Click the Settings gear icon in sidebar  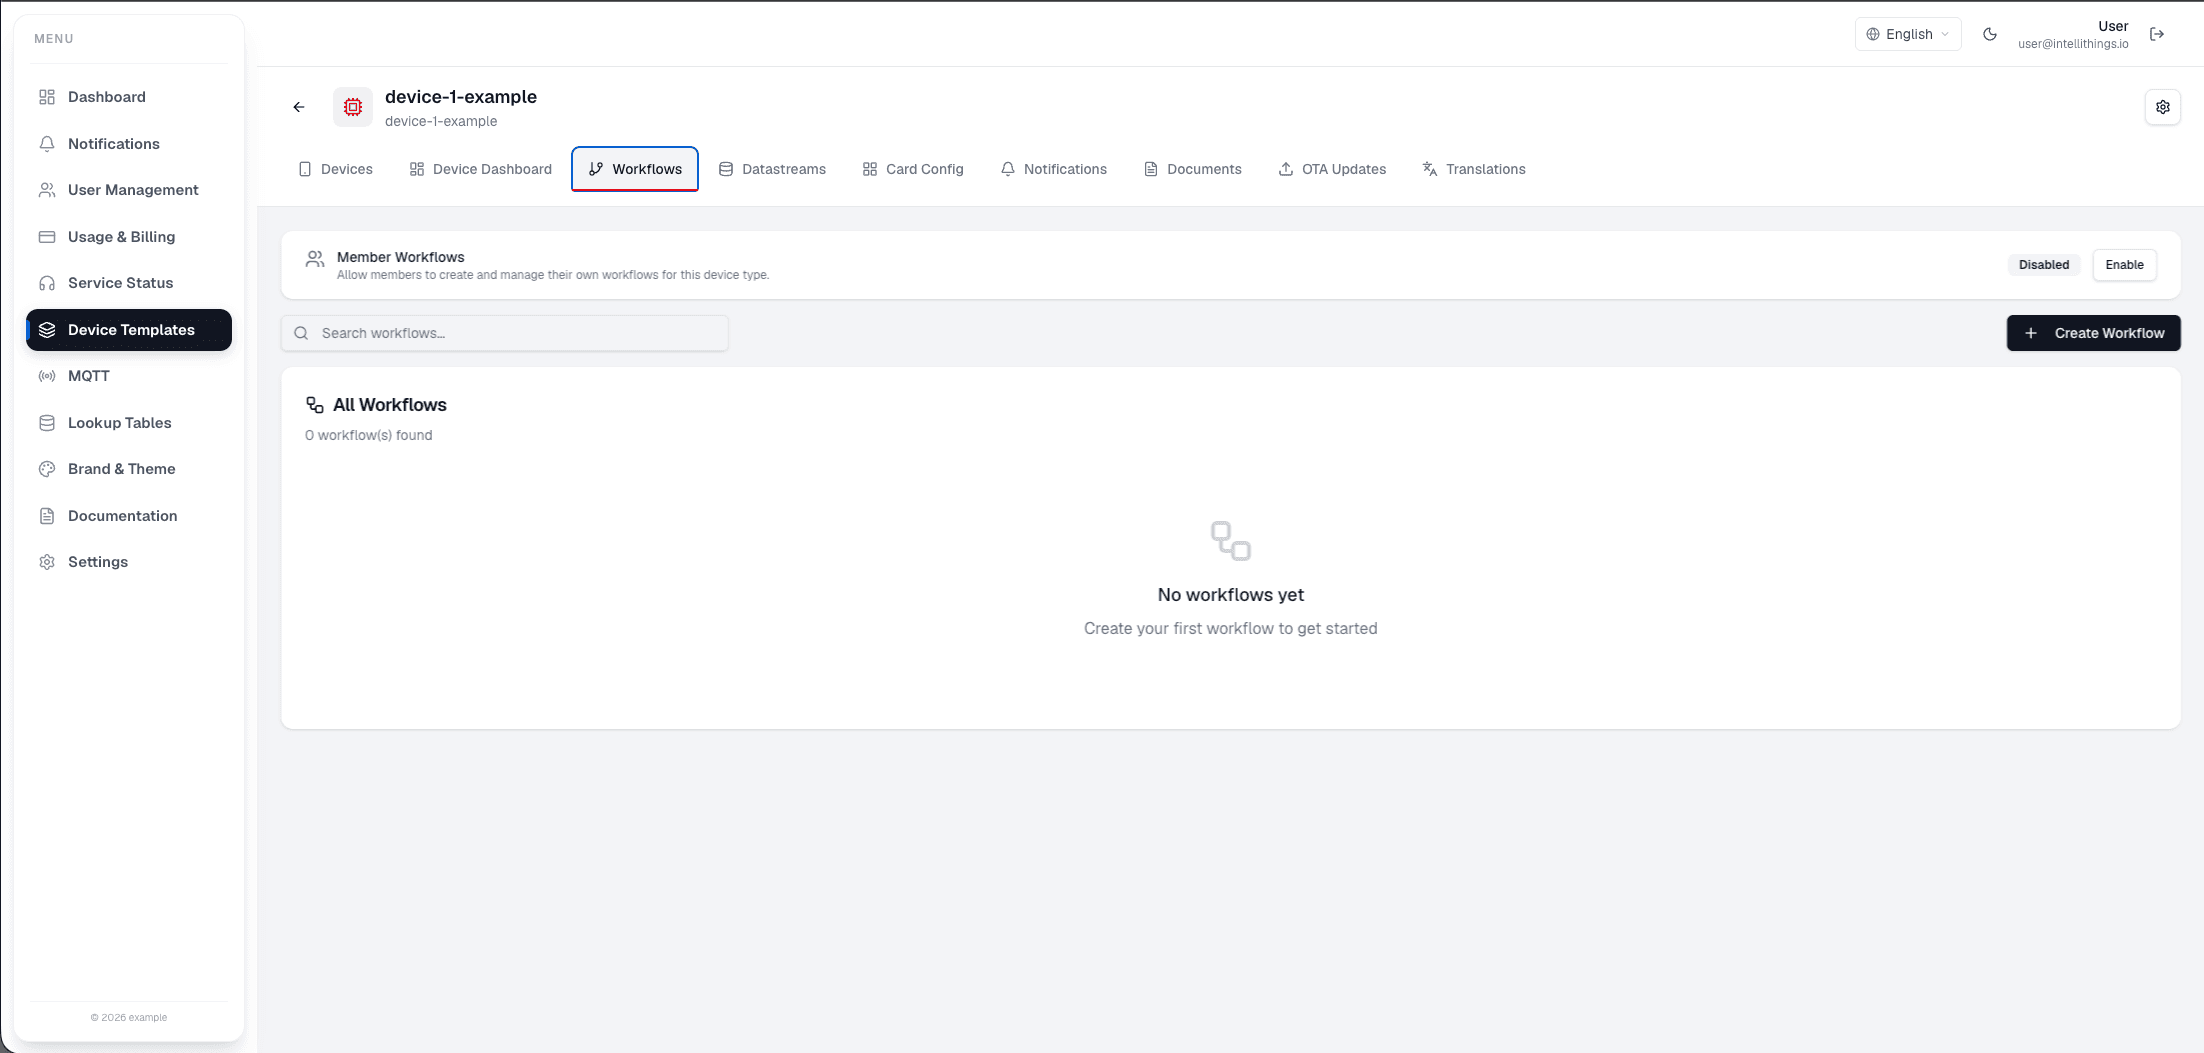click(x=47, y=562)
